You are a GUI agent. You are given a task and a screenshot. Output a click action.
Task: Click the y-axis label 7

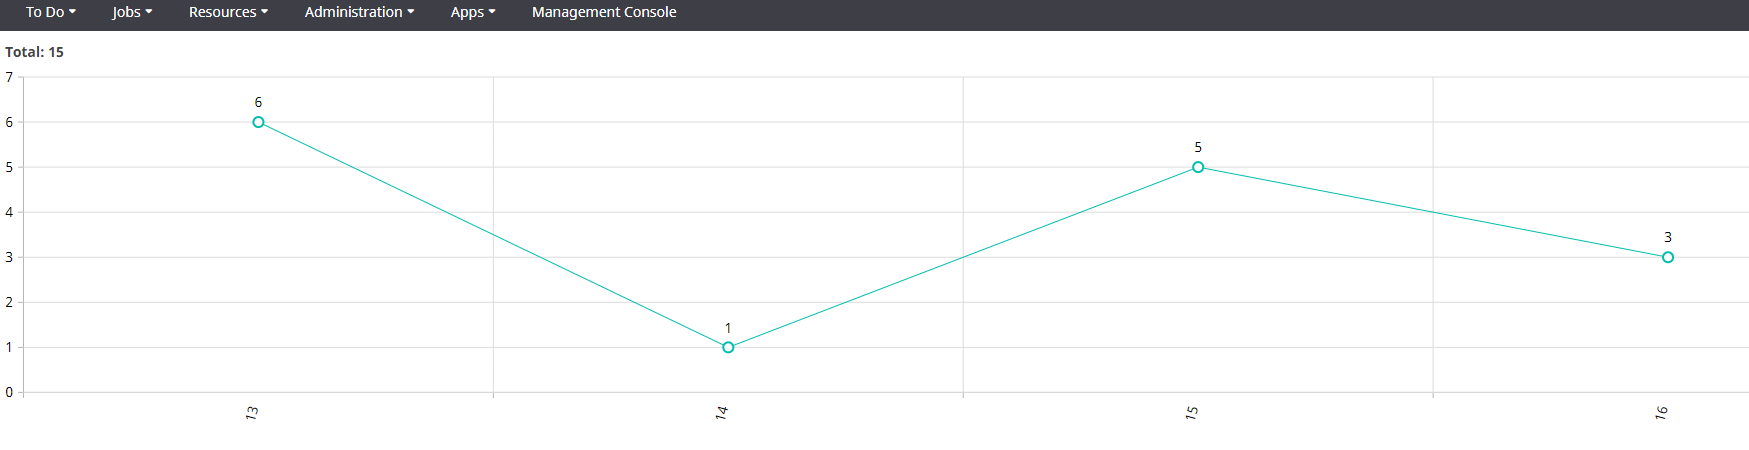tap(9, 77)
